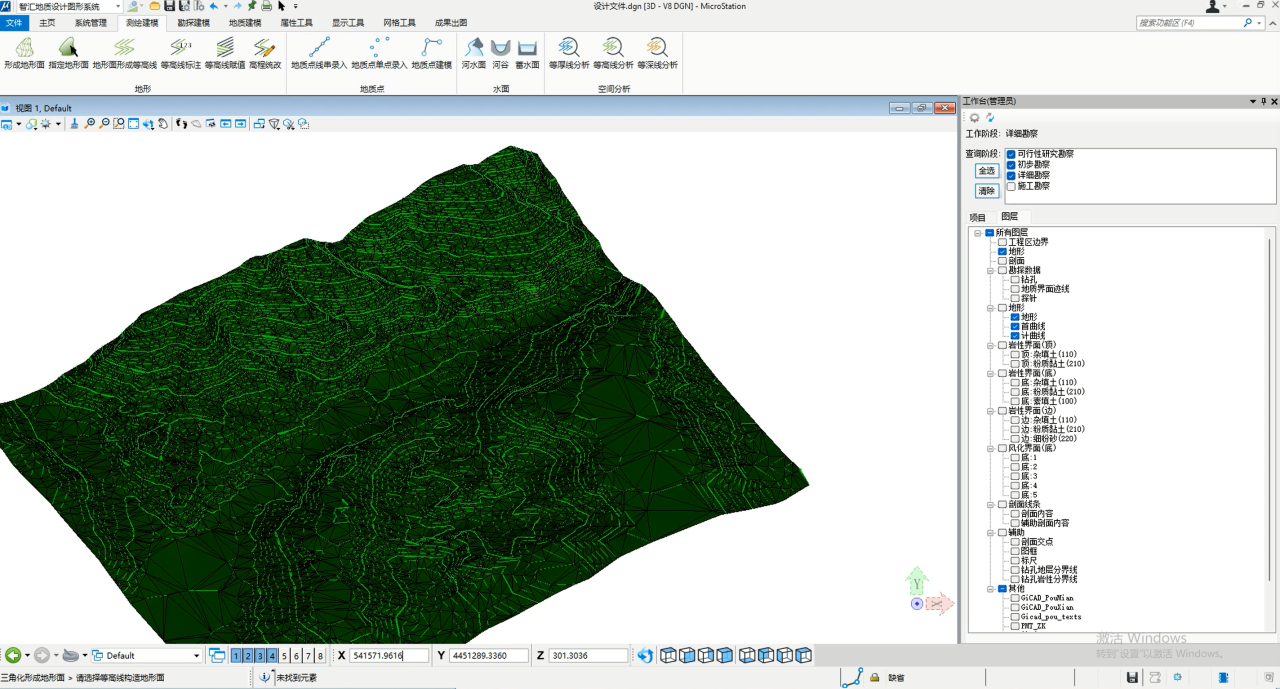Check the 钻孔 layer checkbox
The width and height of the screenshot is (1280, 689).
(1015, 280)
